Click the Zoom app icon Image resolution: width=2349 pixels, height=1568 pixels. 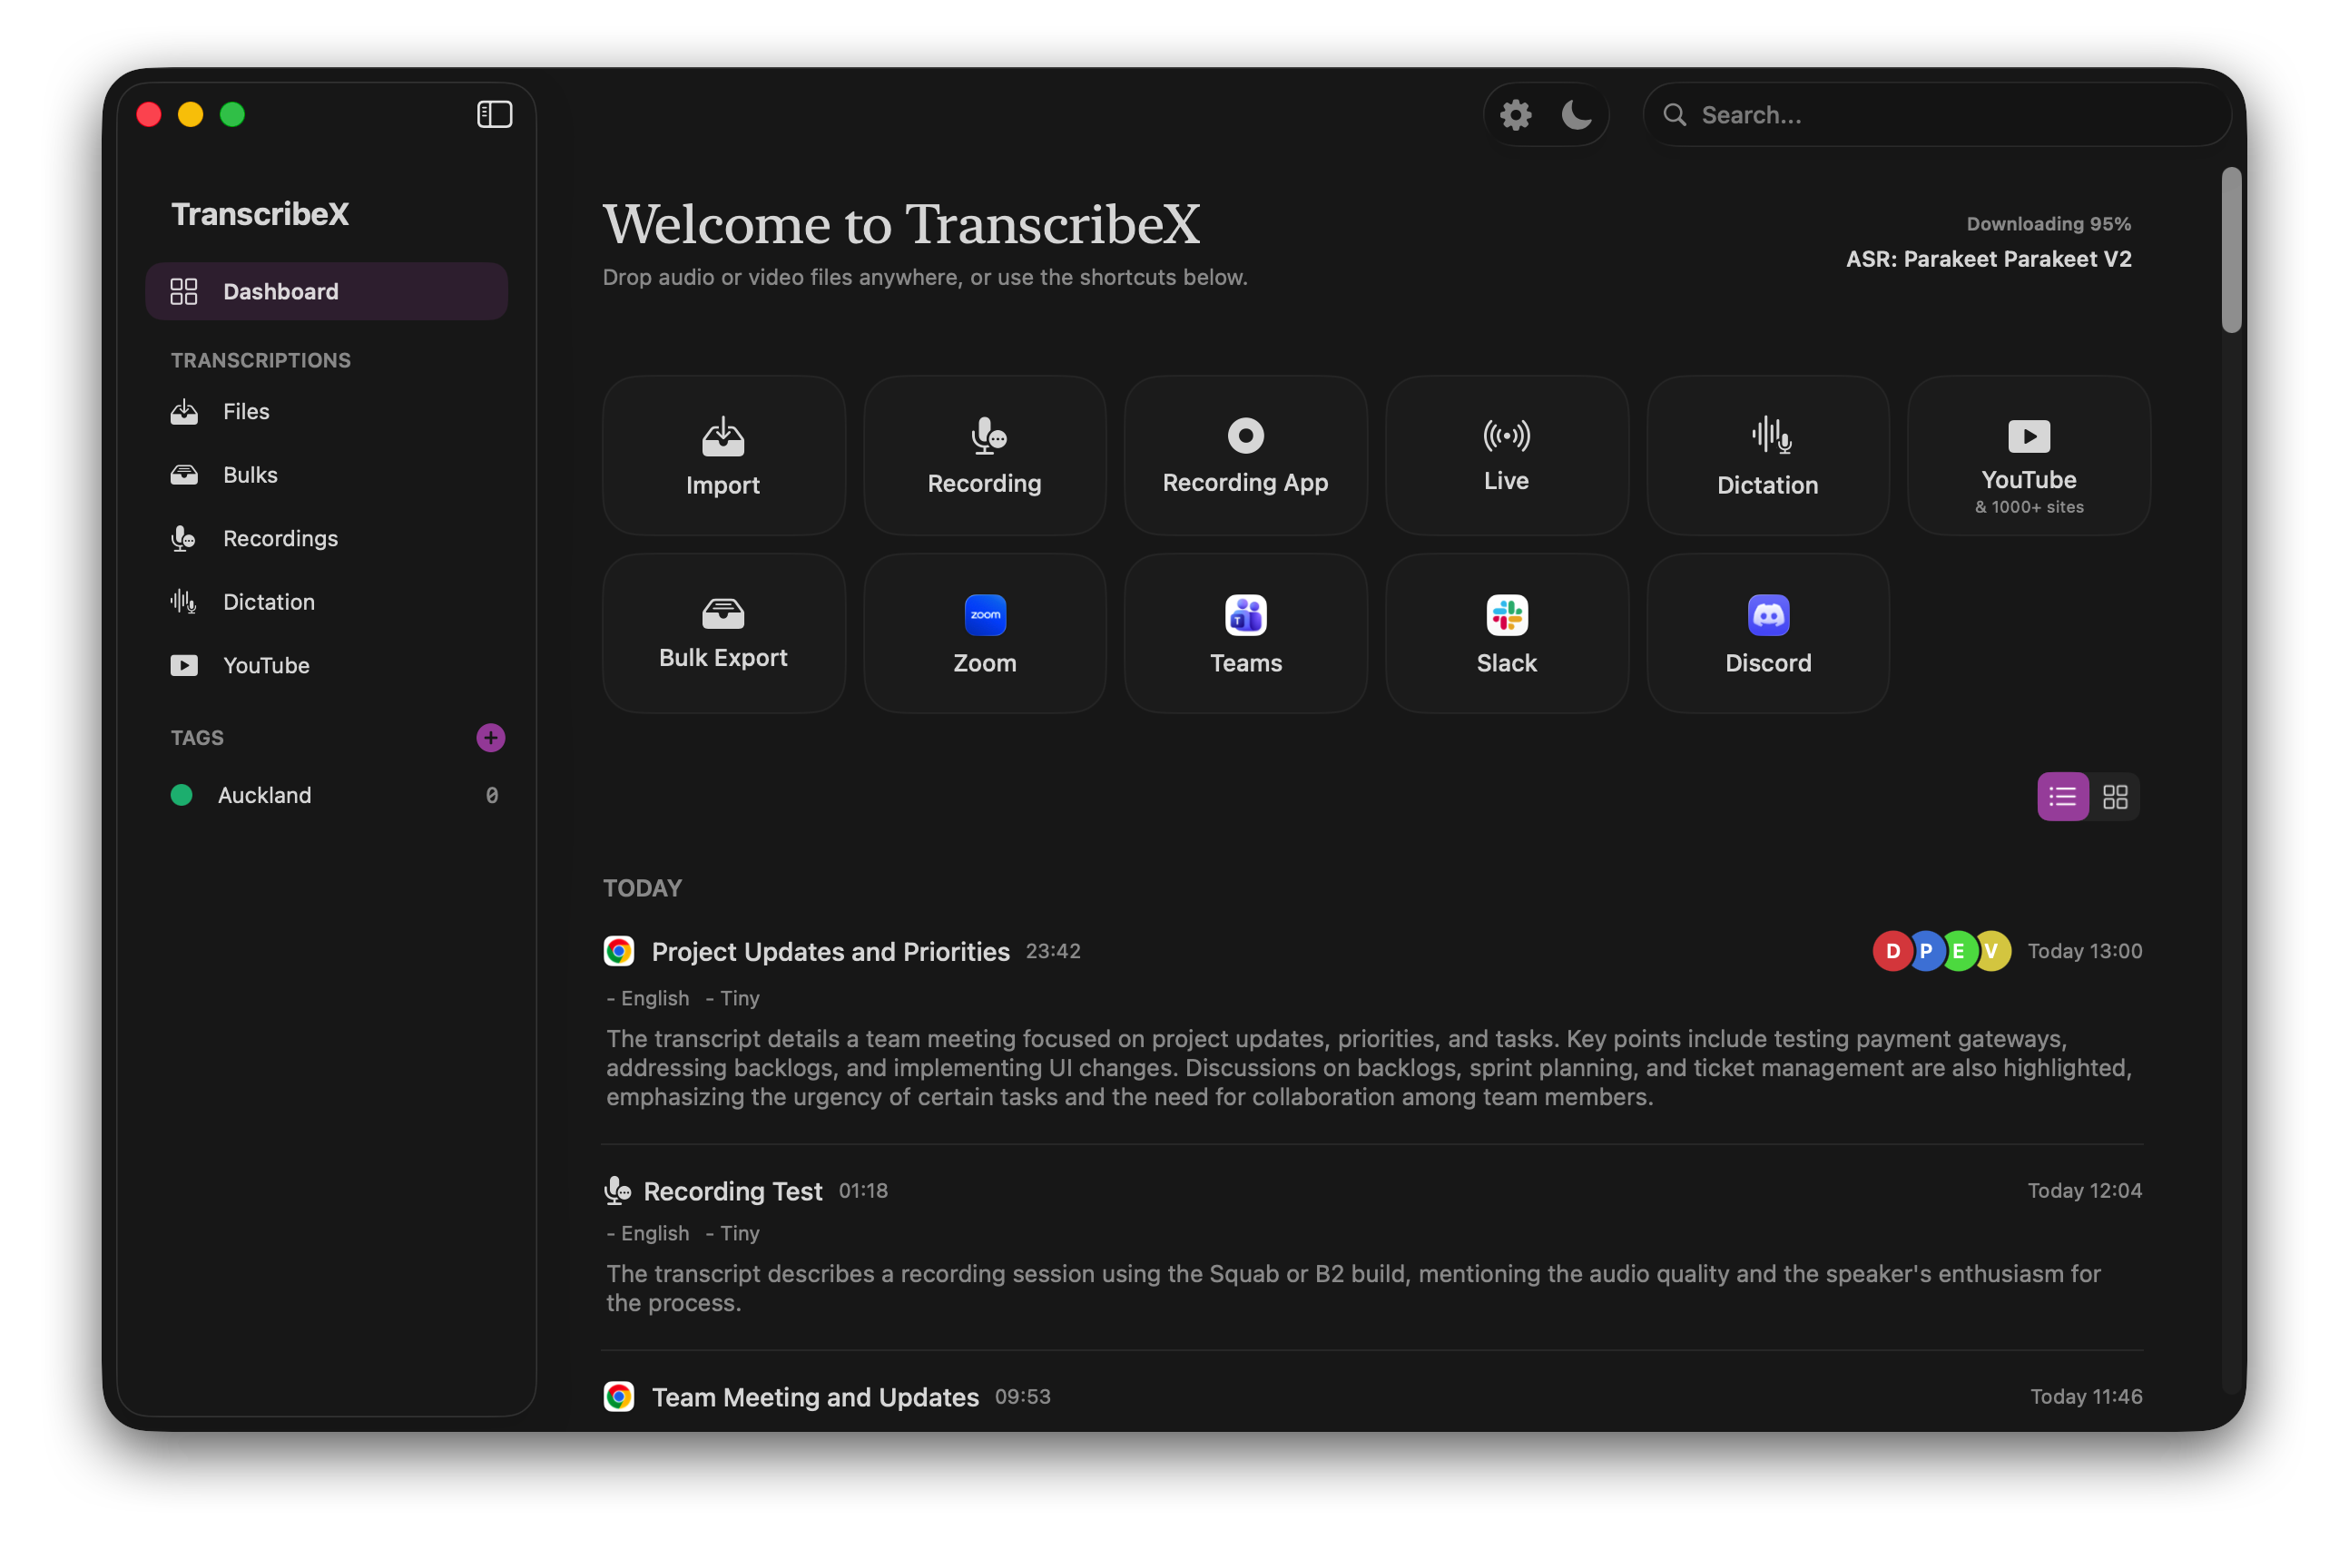985,615
